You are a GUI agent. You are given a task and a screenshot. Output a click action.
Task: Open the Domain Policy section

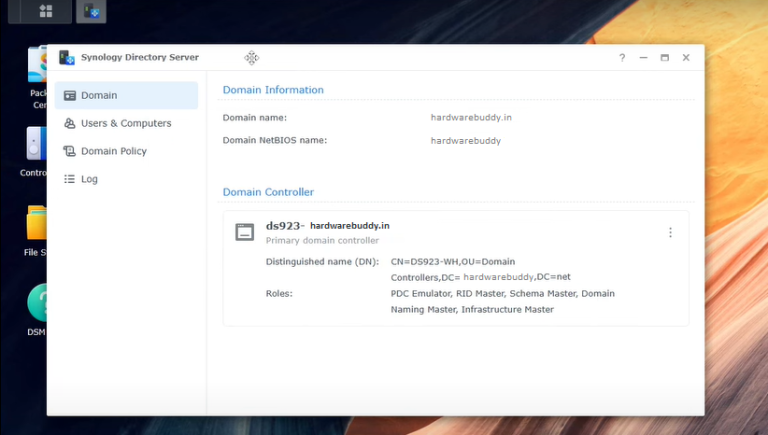[x=126, y=151]
